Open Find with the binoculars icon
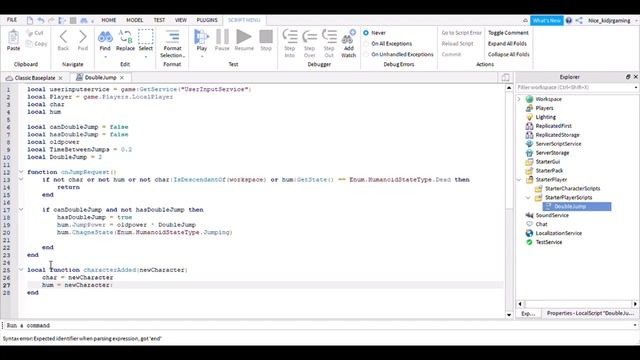The height and width of the screenshot is (360, 640). pyautogui.click(x=105, y=37)
